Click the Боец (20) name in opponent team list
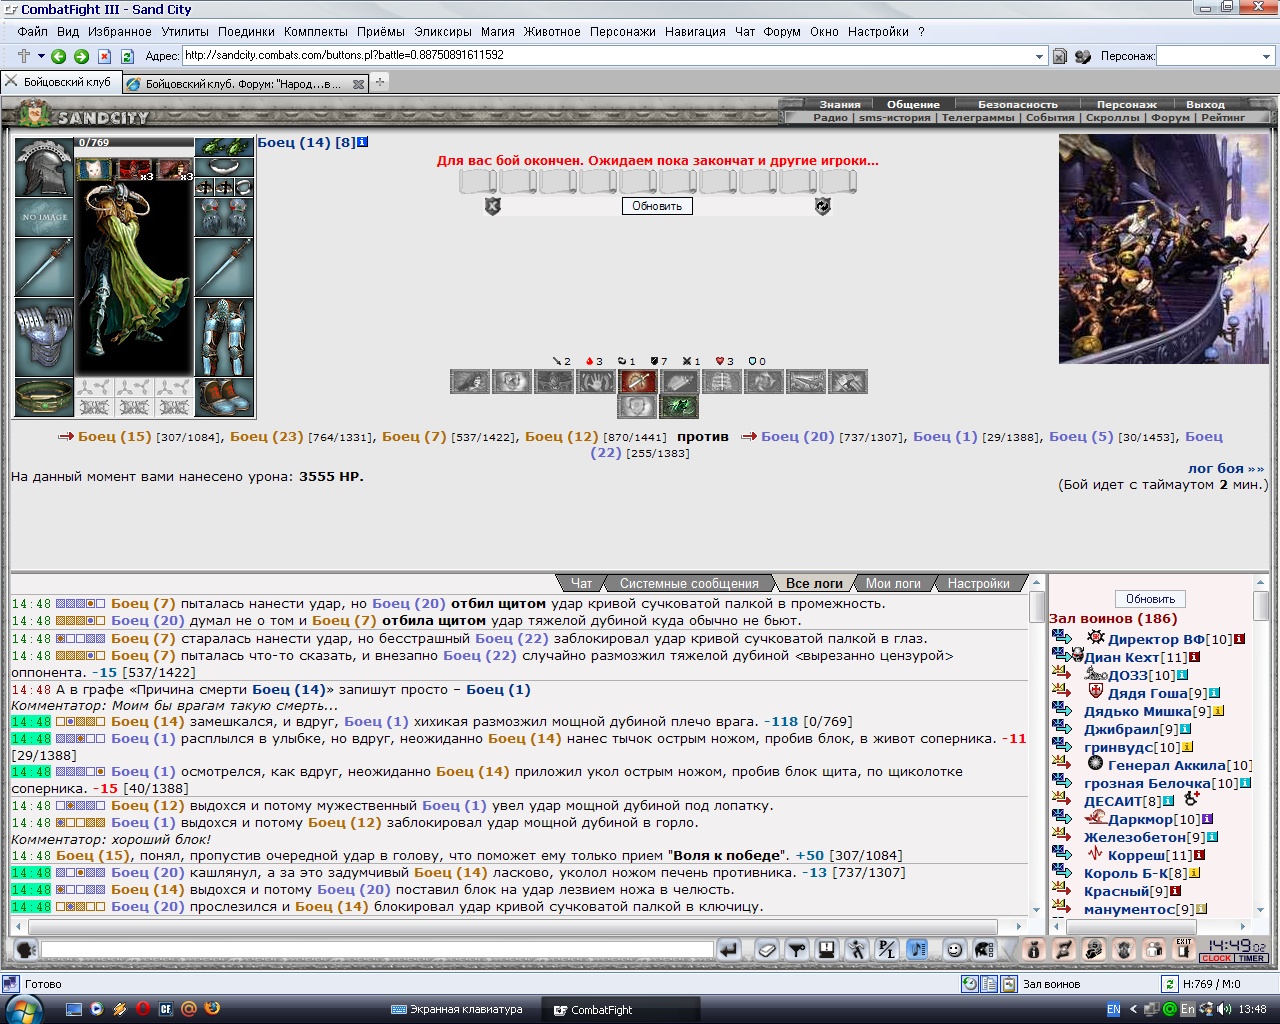1280x1024 pixels. (x=797, y=436)
